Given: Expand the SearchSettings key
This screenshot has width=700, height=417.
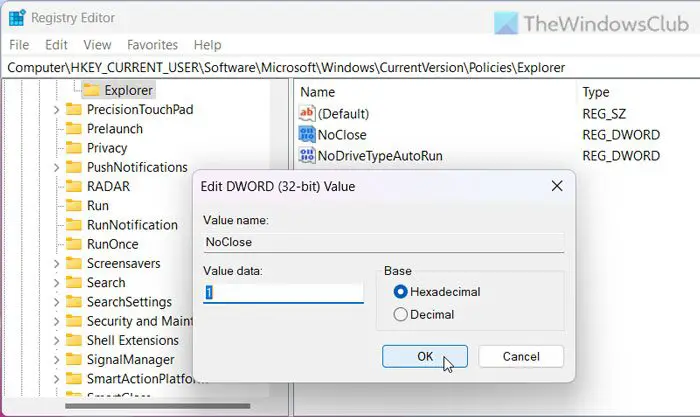Looking at the screenshot, I should pos(56,302).
